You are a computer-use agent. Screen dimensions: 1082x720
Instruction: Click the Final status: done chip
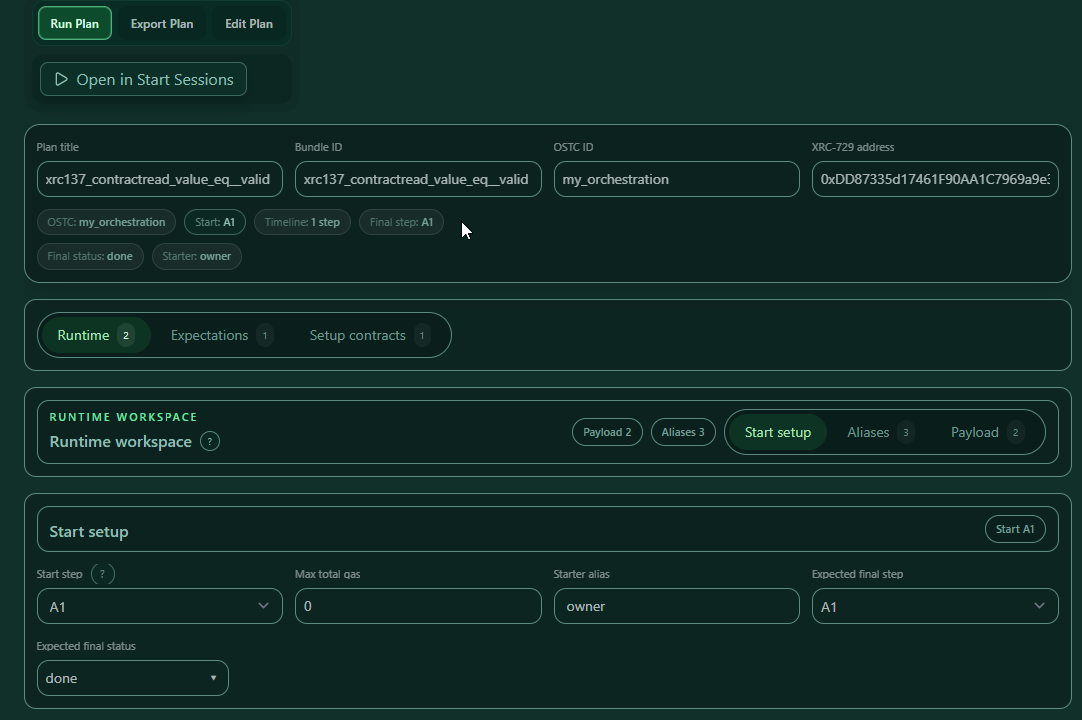click(90, 256)
